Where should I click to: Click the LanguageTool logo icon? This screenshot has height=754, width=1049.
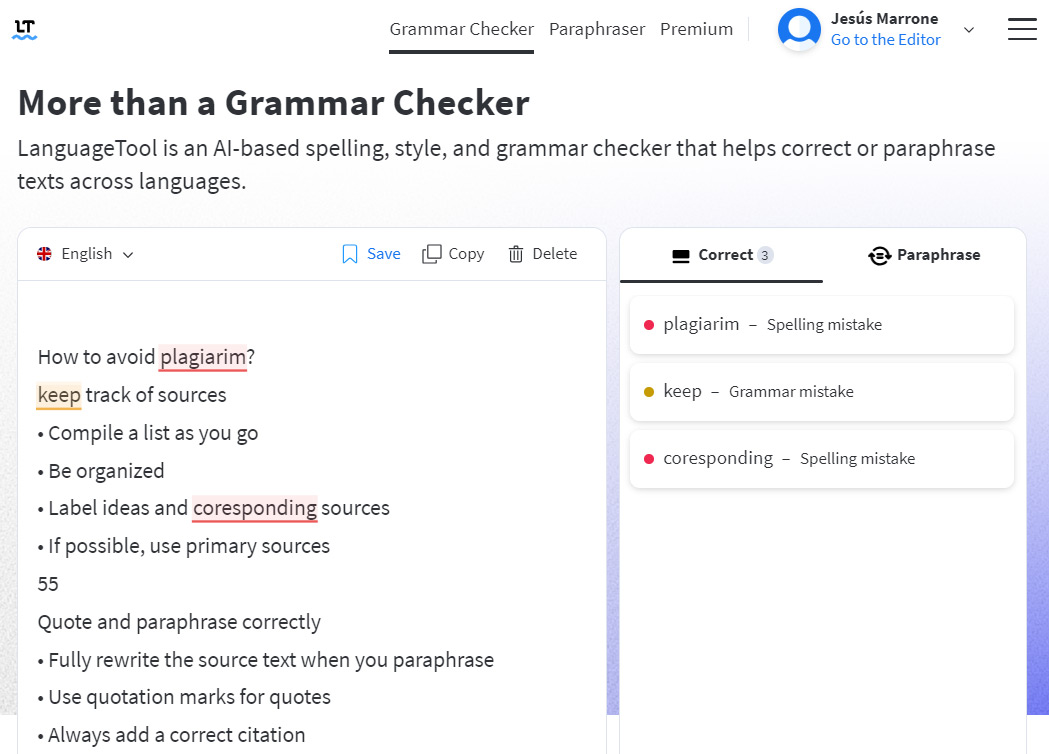pyautogui.click(x=25, y=29)
